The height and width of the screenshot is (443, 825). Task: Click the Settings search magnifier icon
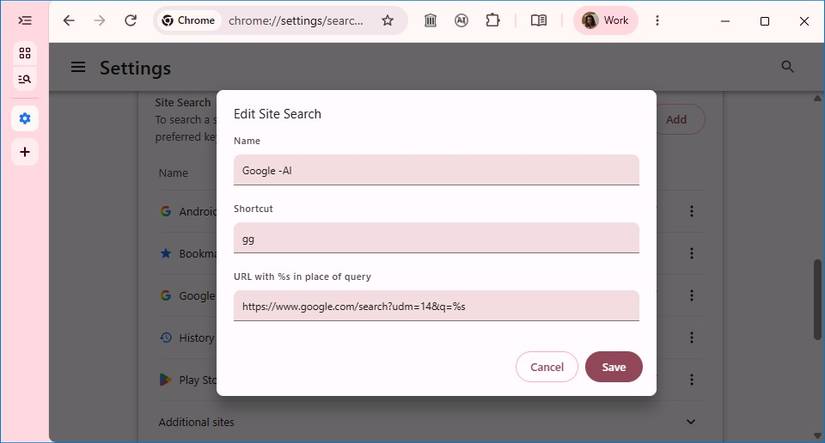click(787, 66)
